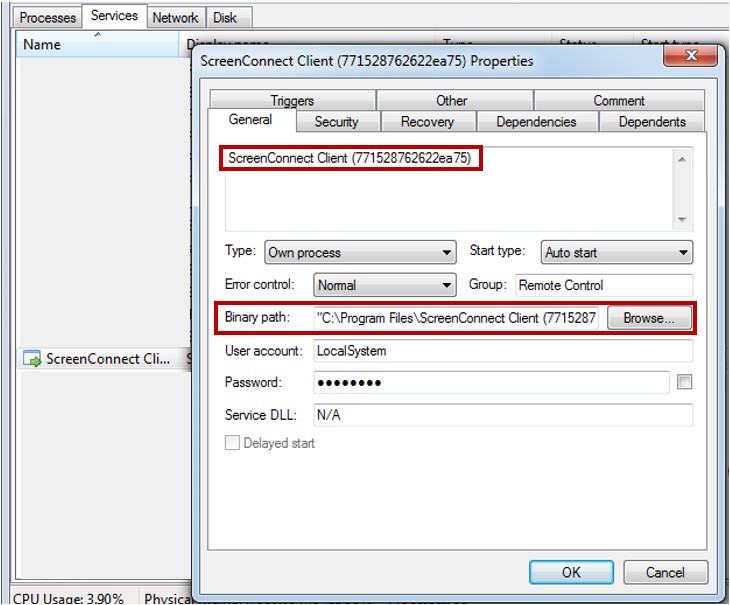Open the Security tab
This screenshot has width=730, height=605.
coord(337,122)
